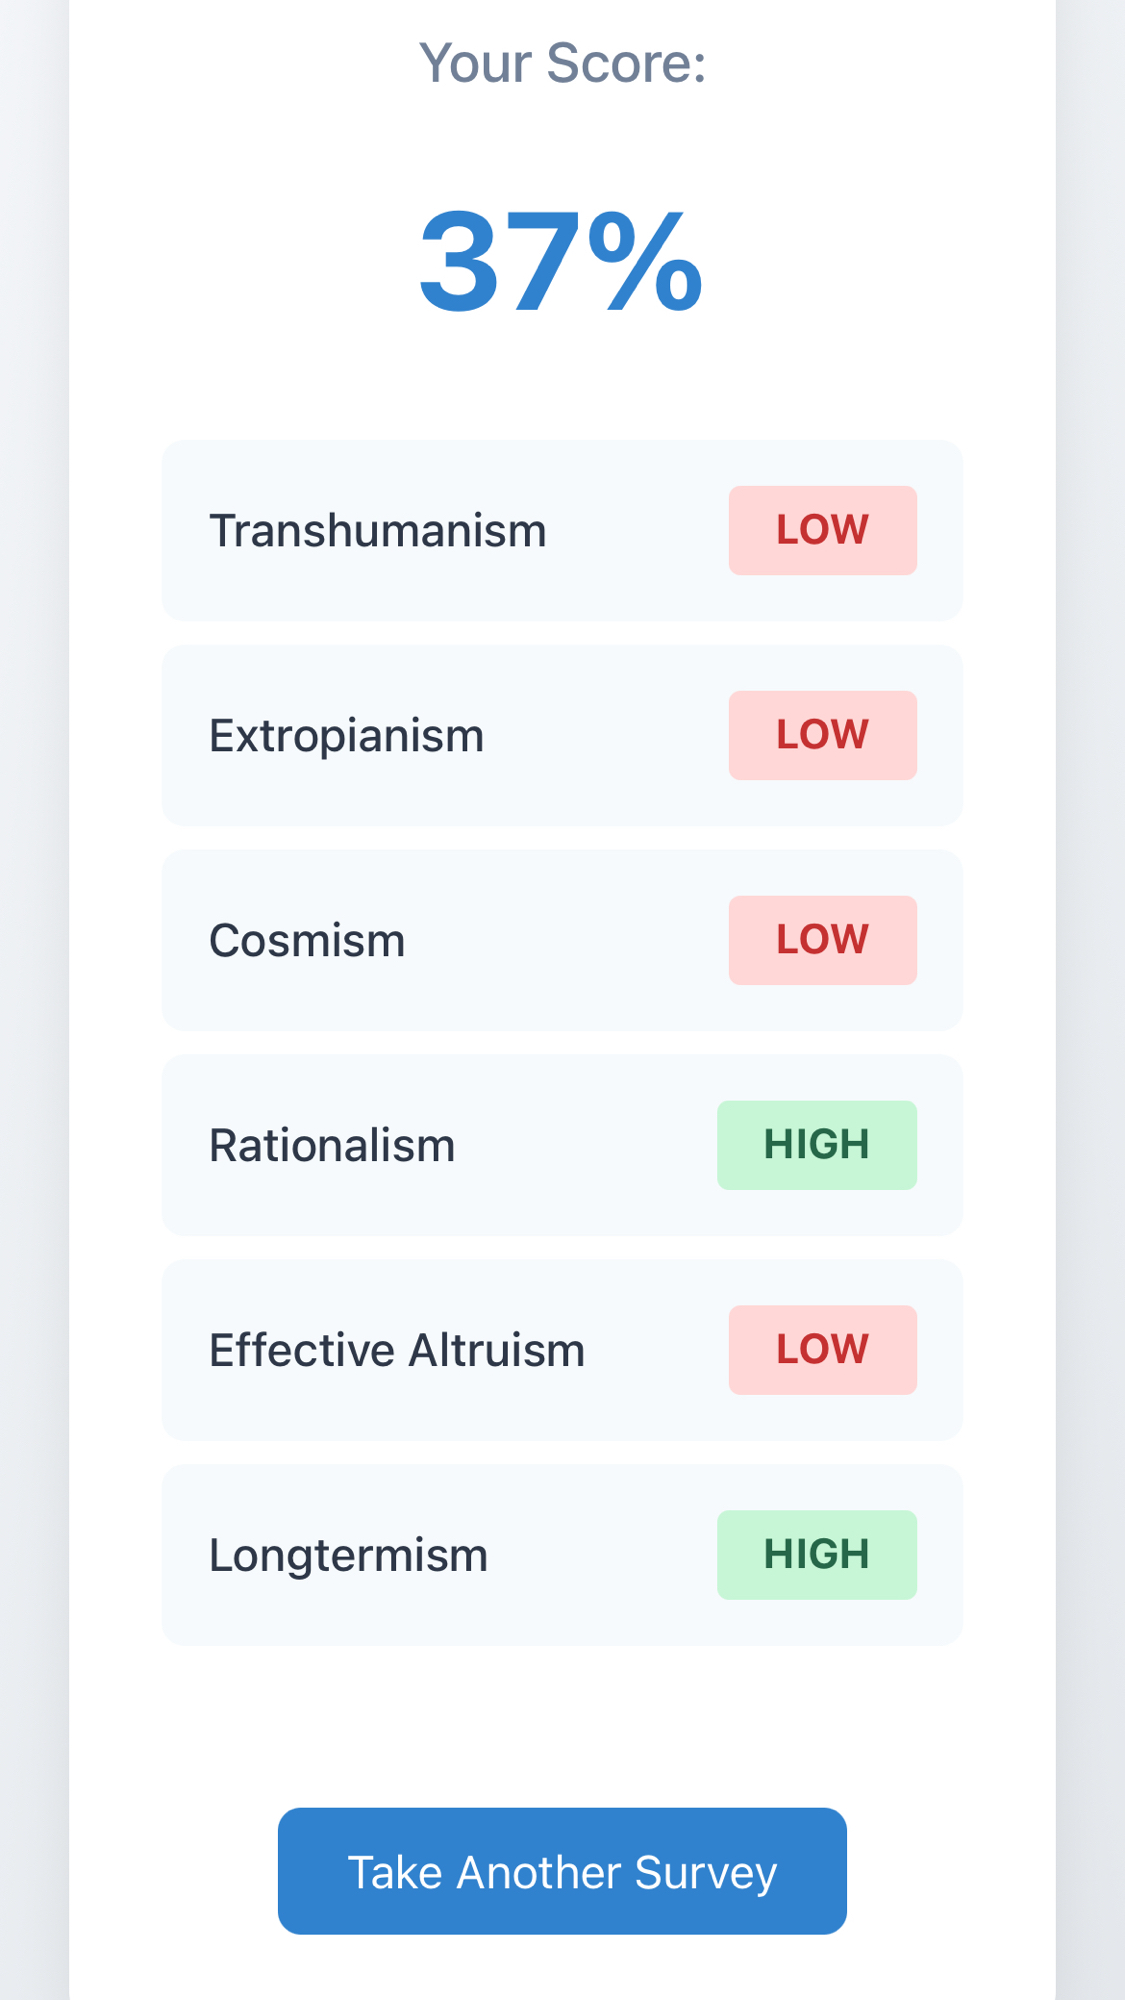Screen dimensions: 1125x2000
Task: Click the LOW badge beside Transhumanism
Action: point(822,530)
